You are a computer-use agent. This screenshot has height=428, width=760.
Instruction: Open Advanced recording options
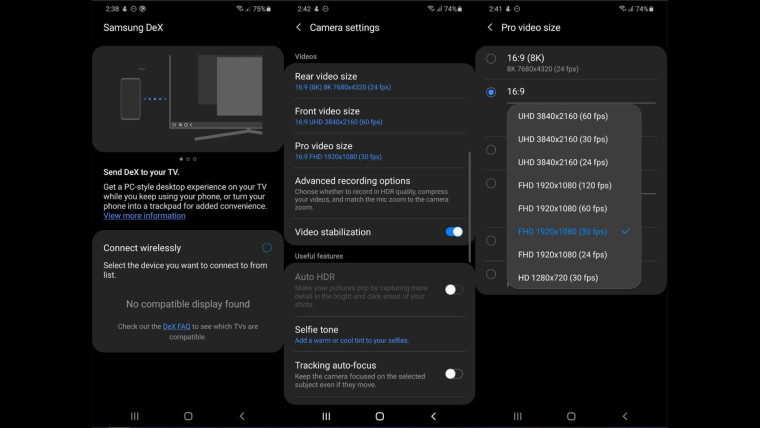tap(379, 193)
